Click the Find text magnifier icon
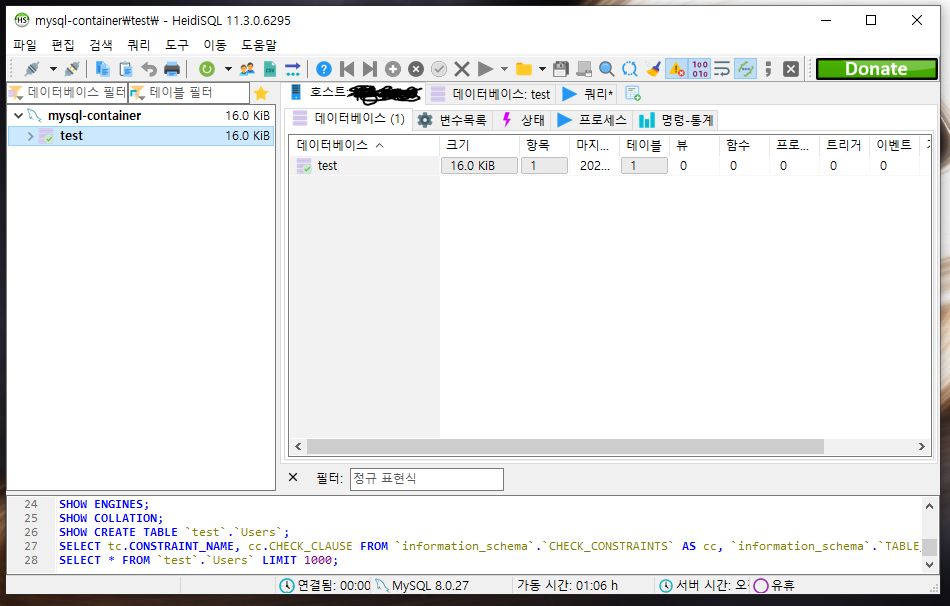The width and height of the screenshot is (950, 606). [x=606, y=69]
